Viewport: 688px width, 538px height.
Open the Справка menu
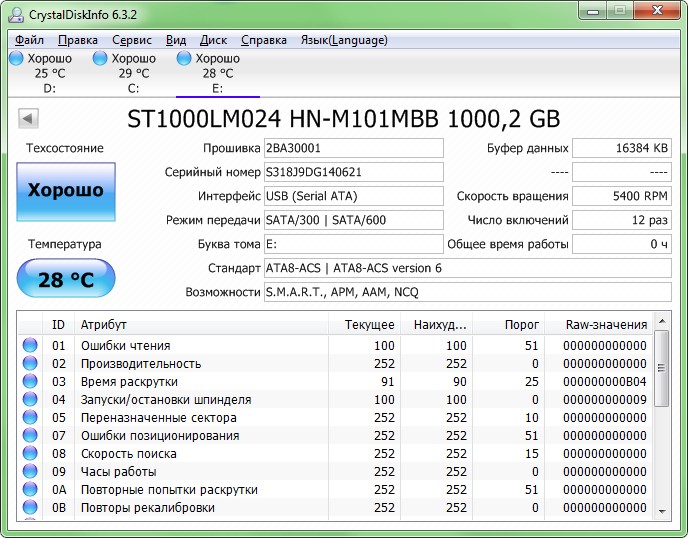(264, 40)
